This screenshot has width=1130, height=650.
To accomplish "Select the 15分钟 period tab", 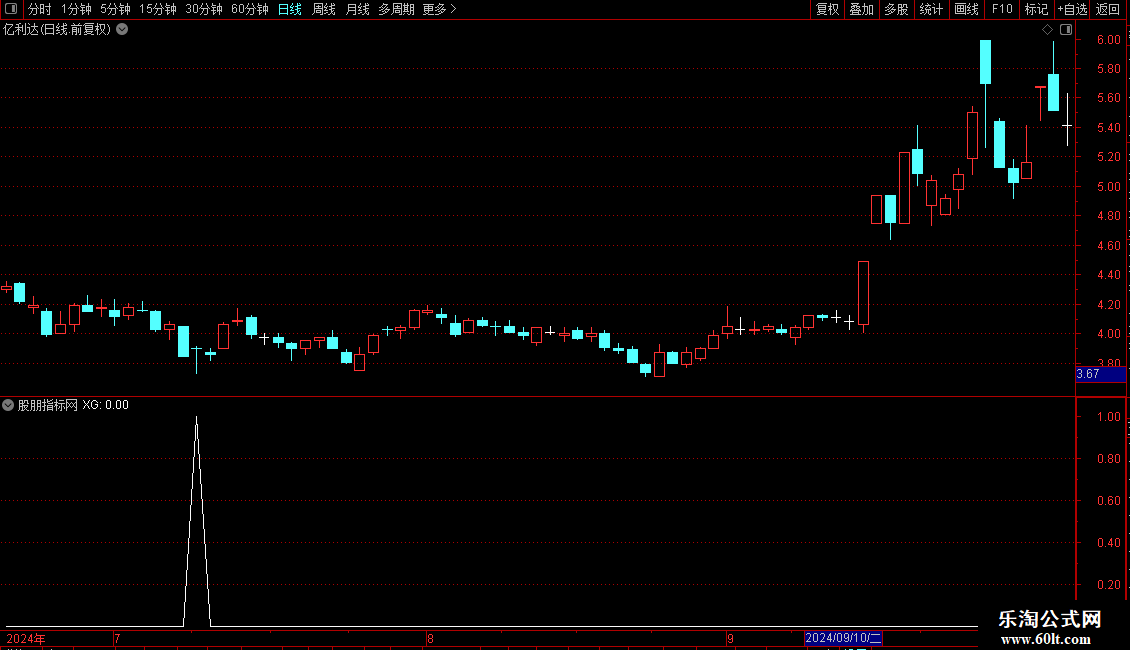I will [157, 9].
